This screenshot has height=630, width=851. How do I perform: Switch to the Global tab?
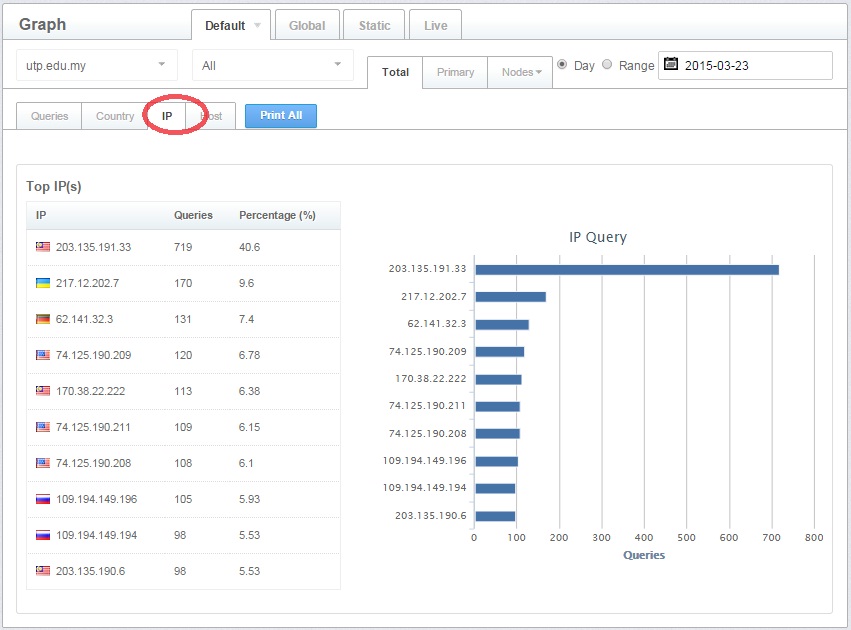tap(306, 26)
